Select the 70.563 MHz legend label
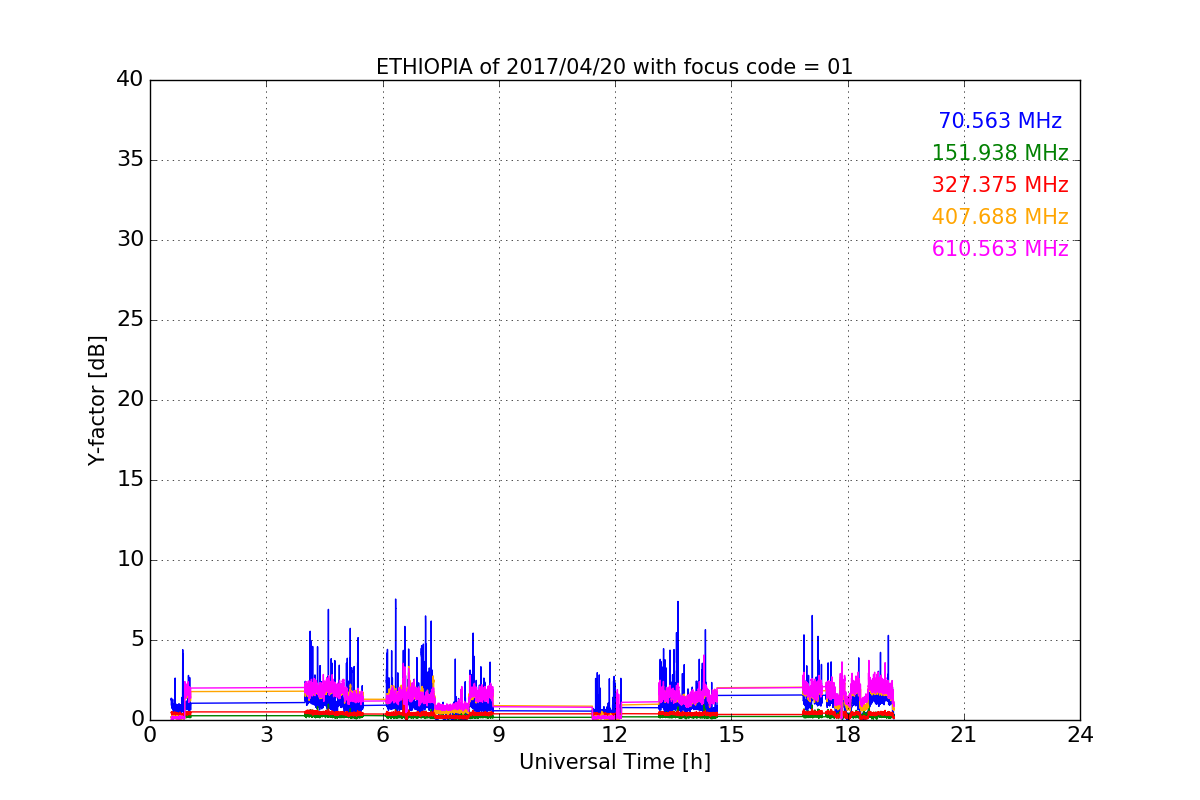The width and height of the screenshot is (1200, 800). [1000, 121]
